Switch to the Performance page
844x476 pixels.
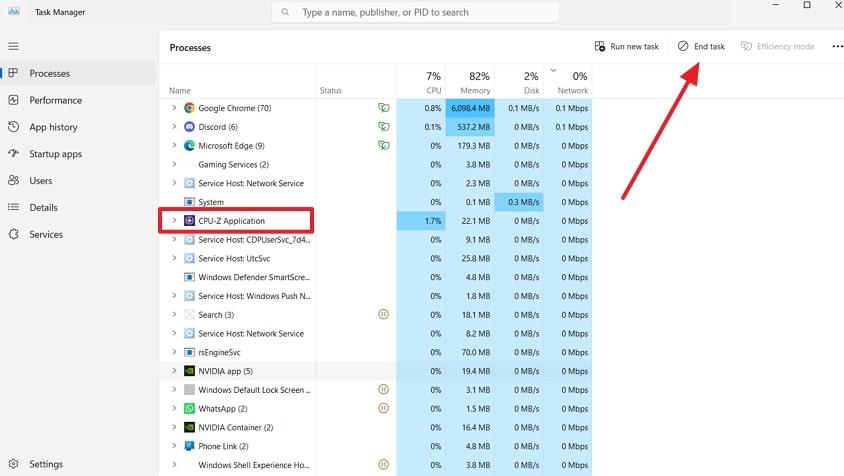pos(79,100)
